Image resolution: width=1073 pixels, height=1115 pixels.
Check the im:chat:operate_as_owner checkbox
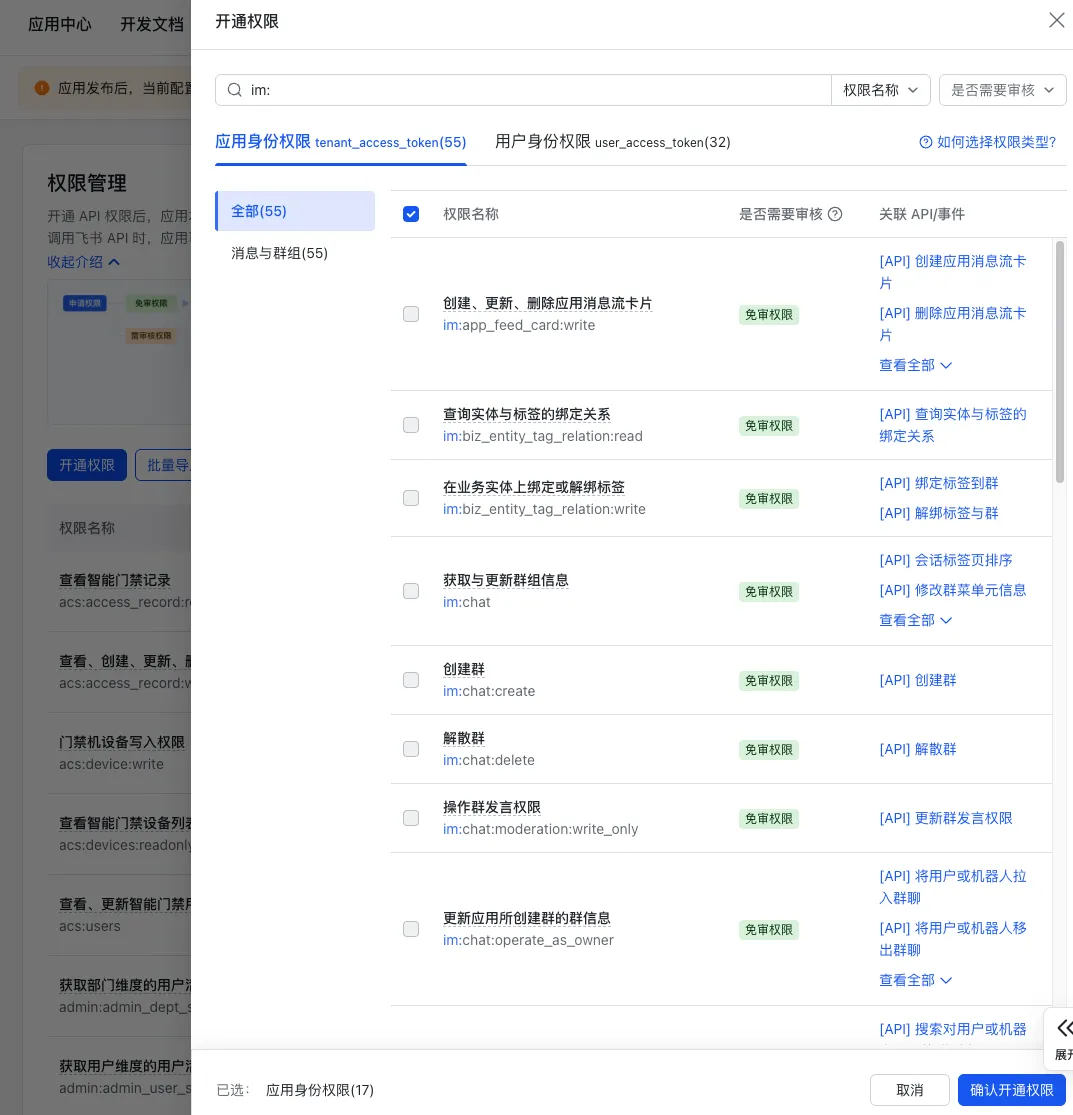(x=411, y=929)
